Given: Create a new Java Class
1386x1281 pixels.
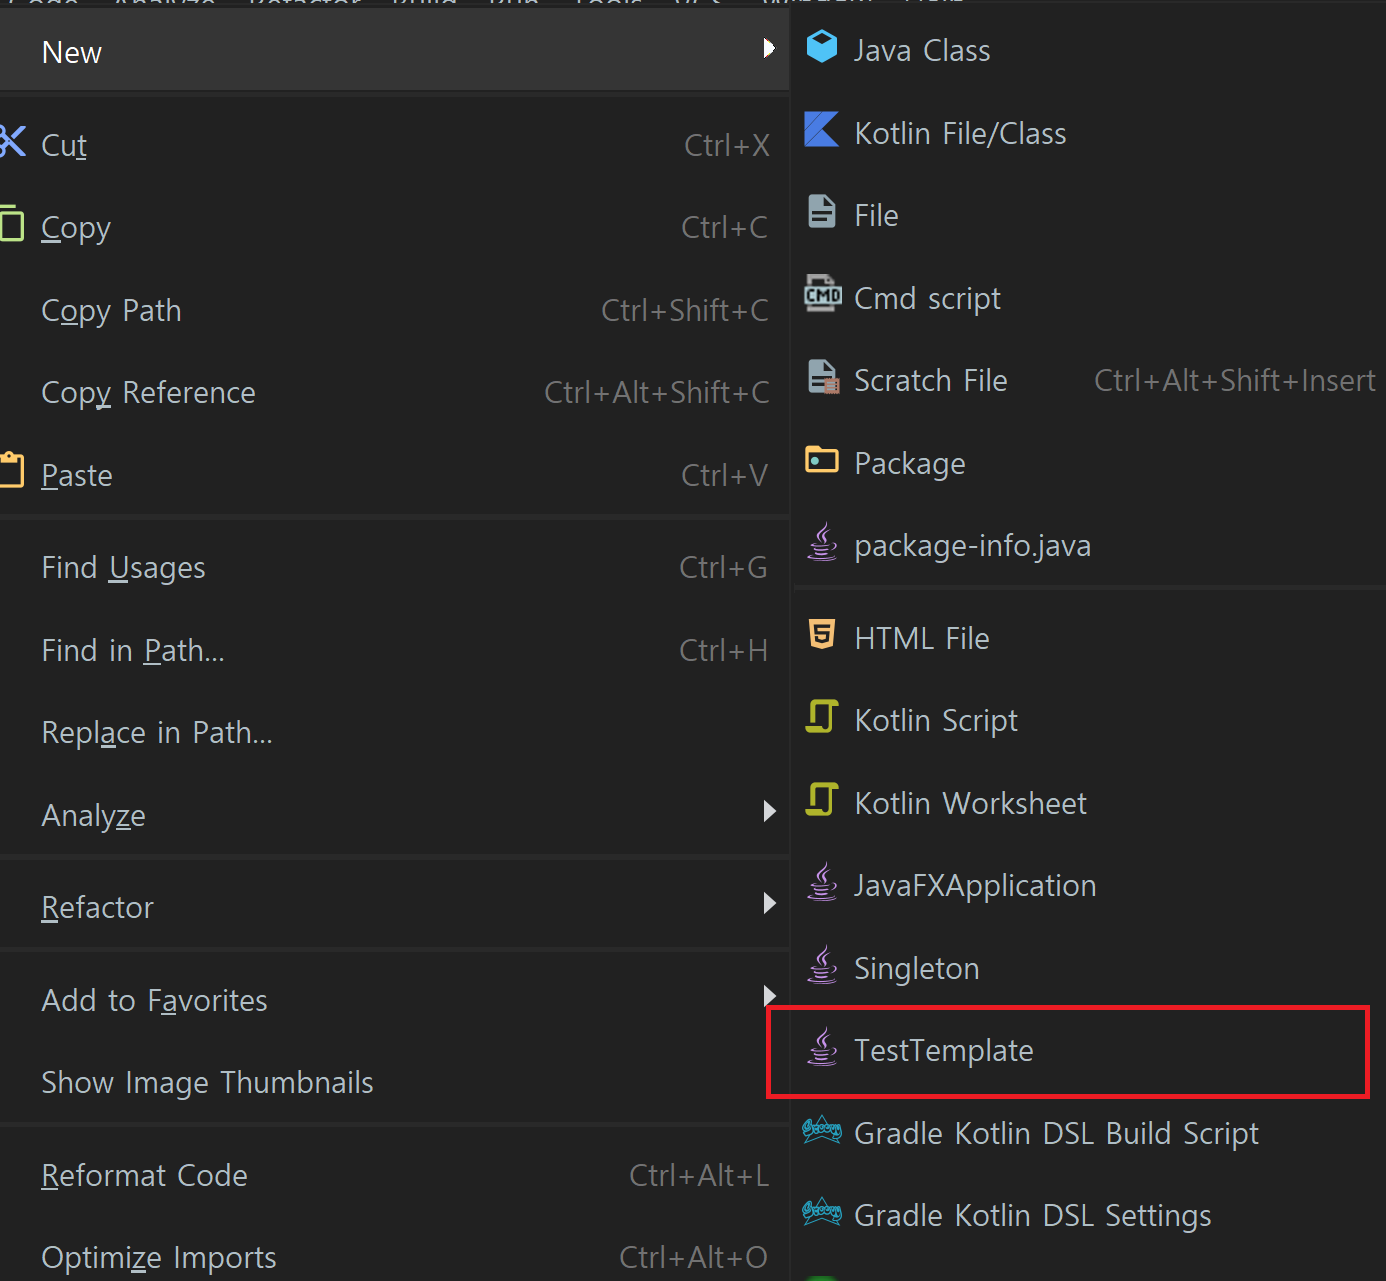Looking at the screenshot, I should tap(1090, 50).
